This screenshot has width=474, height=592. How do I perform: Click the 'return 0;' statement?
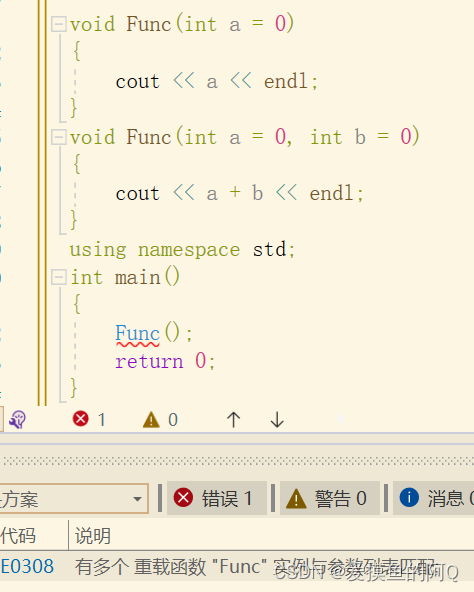tap(165, 361)
